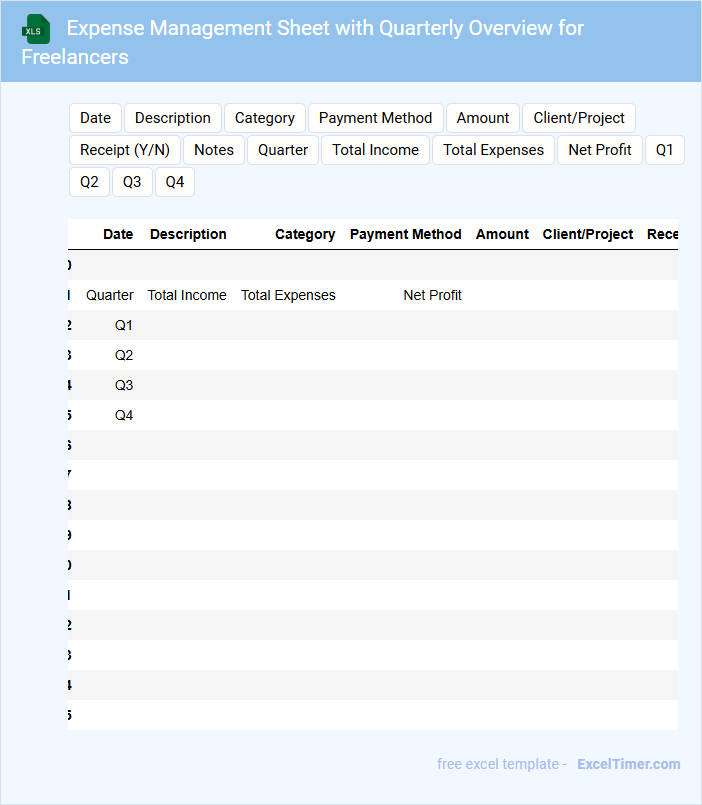Select the Net Profit tag button

600,150
